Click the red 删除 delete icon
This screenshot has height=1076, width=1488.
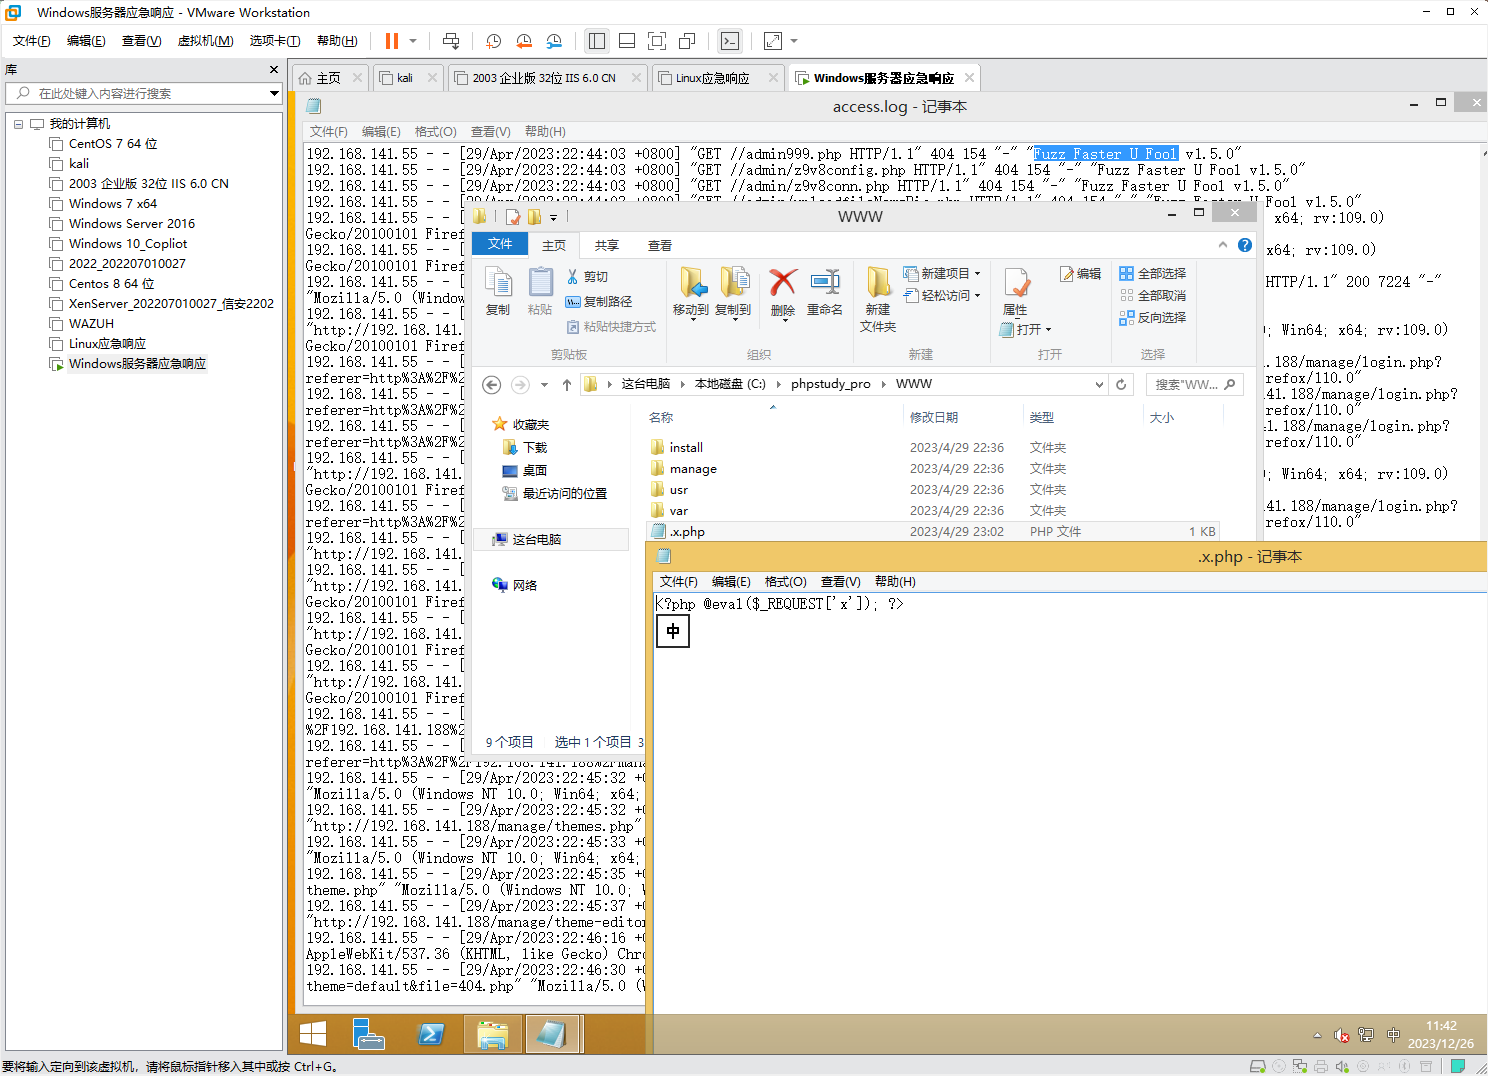tap(783, 292)
